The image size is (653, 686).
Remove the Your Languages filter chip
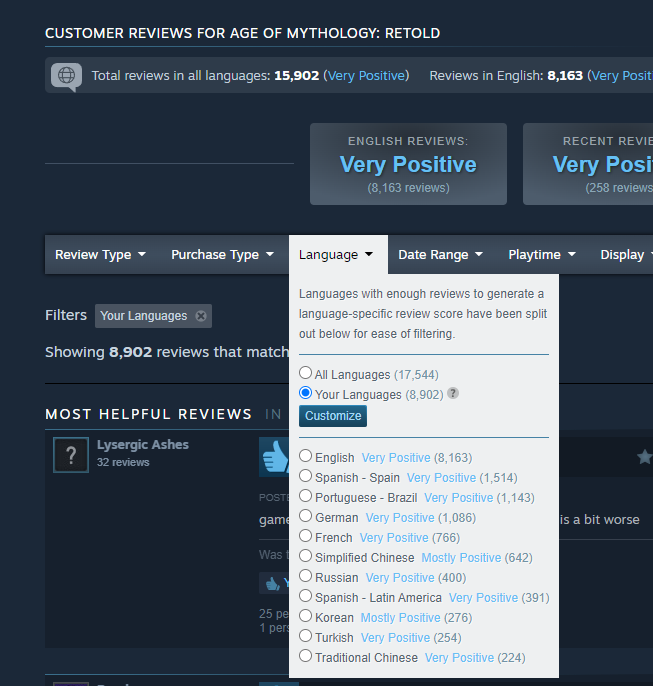point(201,316)
